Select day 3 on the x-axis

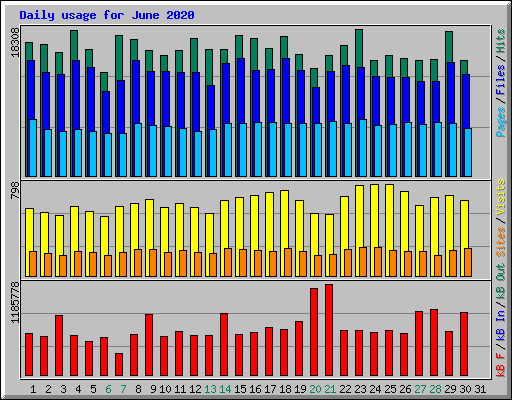[x=63, y=389]
